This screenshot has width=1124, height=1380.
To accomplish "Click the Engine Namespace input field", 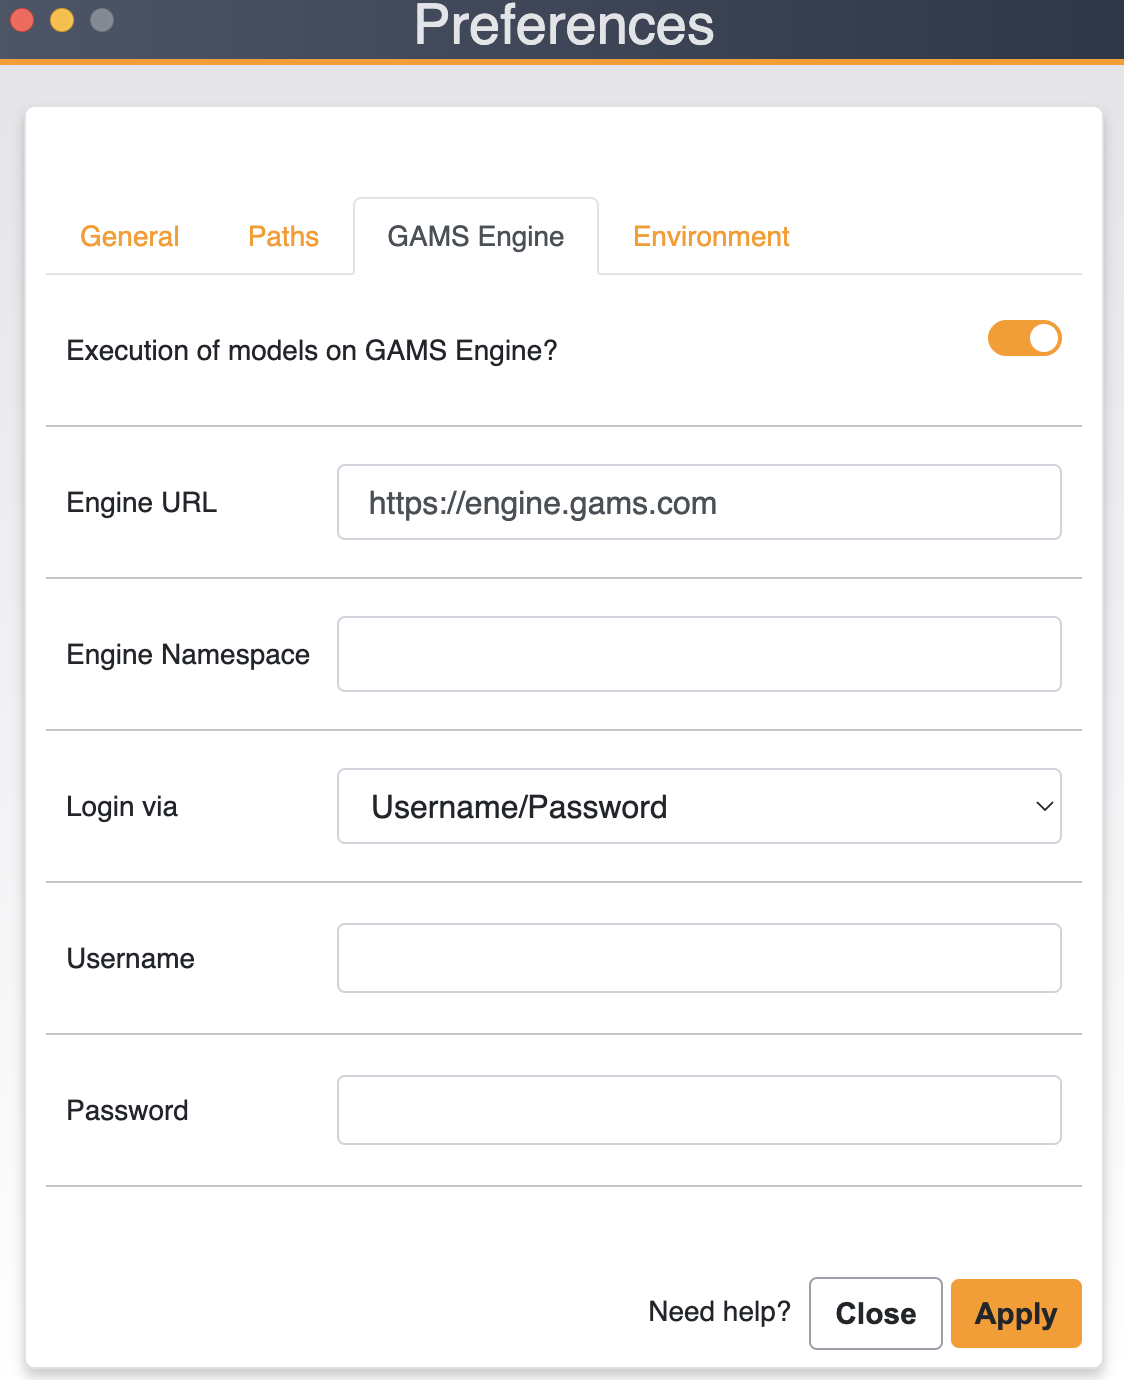I will pyautogui.click(x=699, y=654).
